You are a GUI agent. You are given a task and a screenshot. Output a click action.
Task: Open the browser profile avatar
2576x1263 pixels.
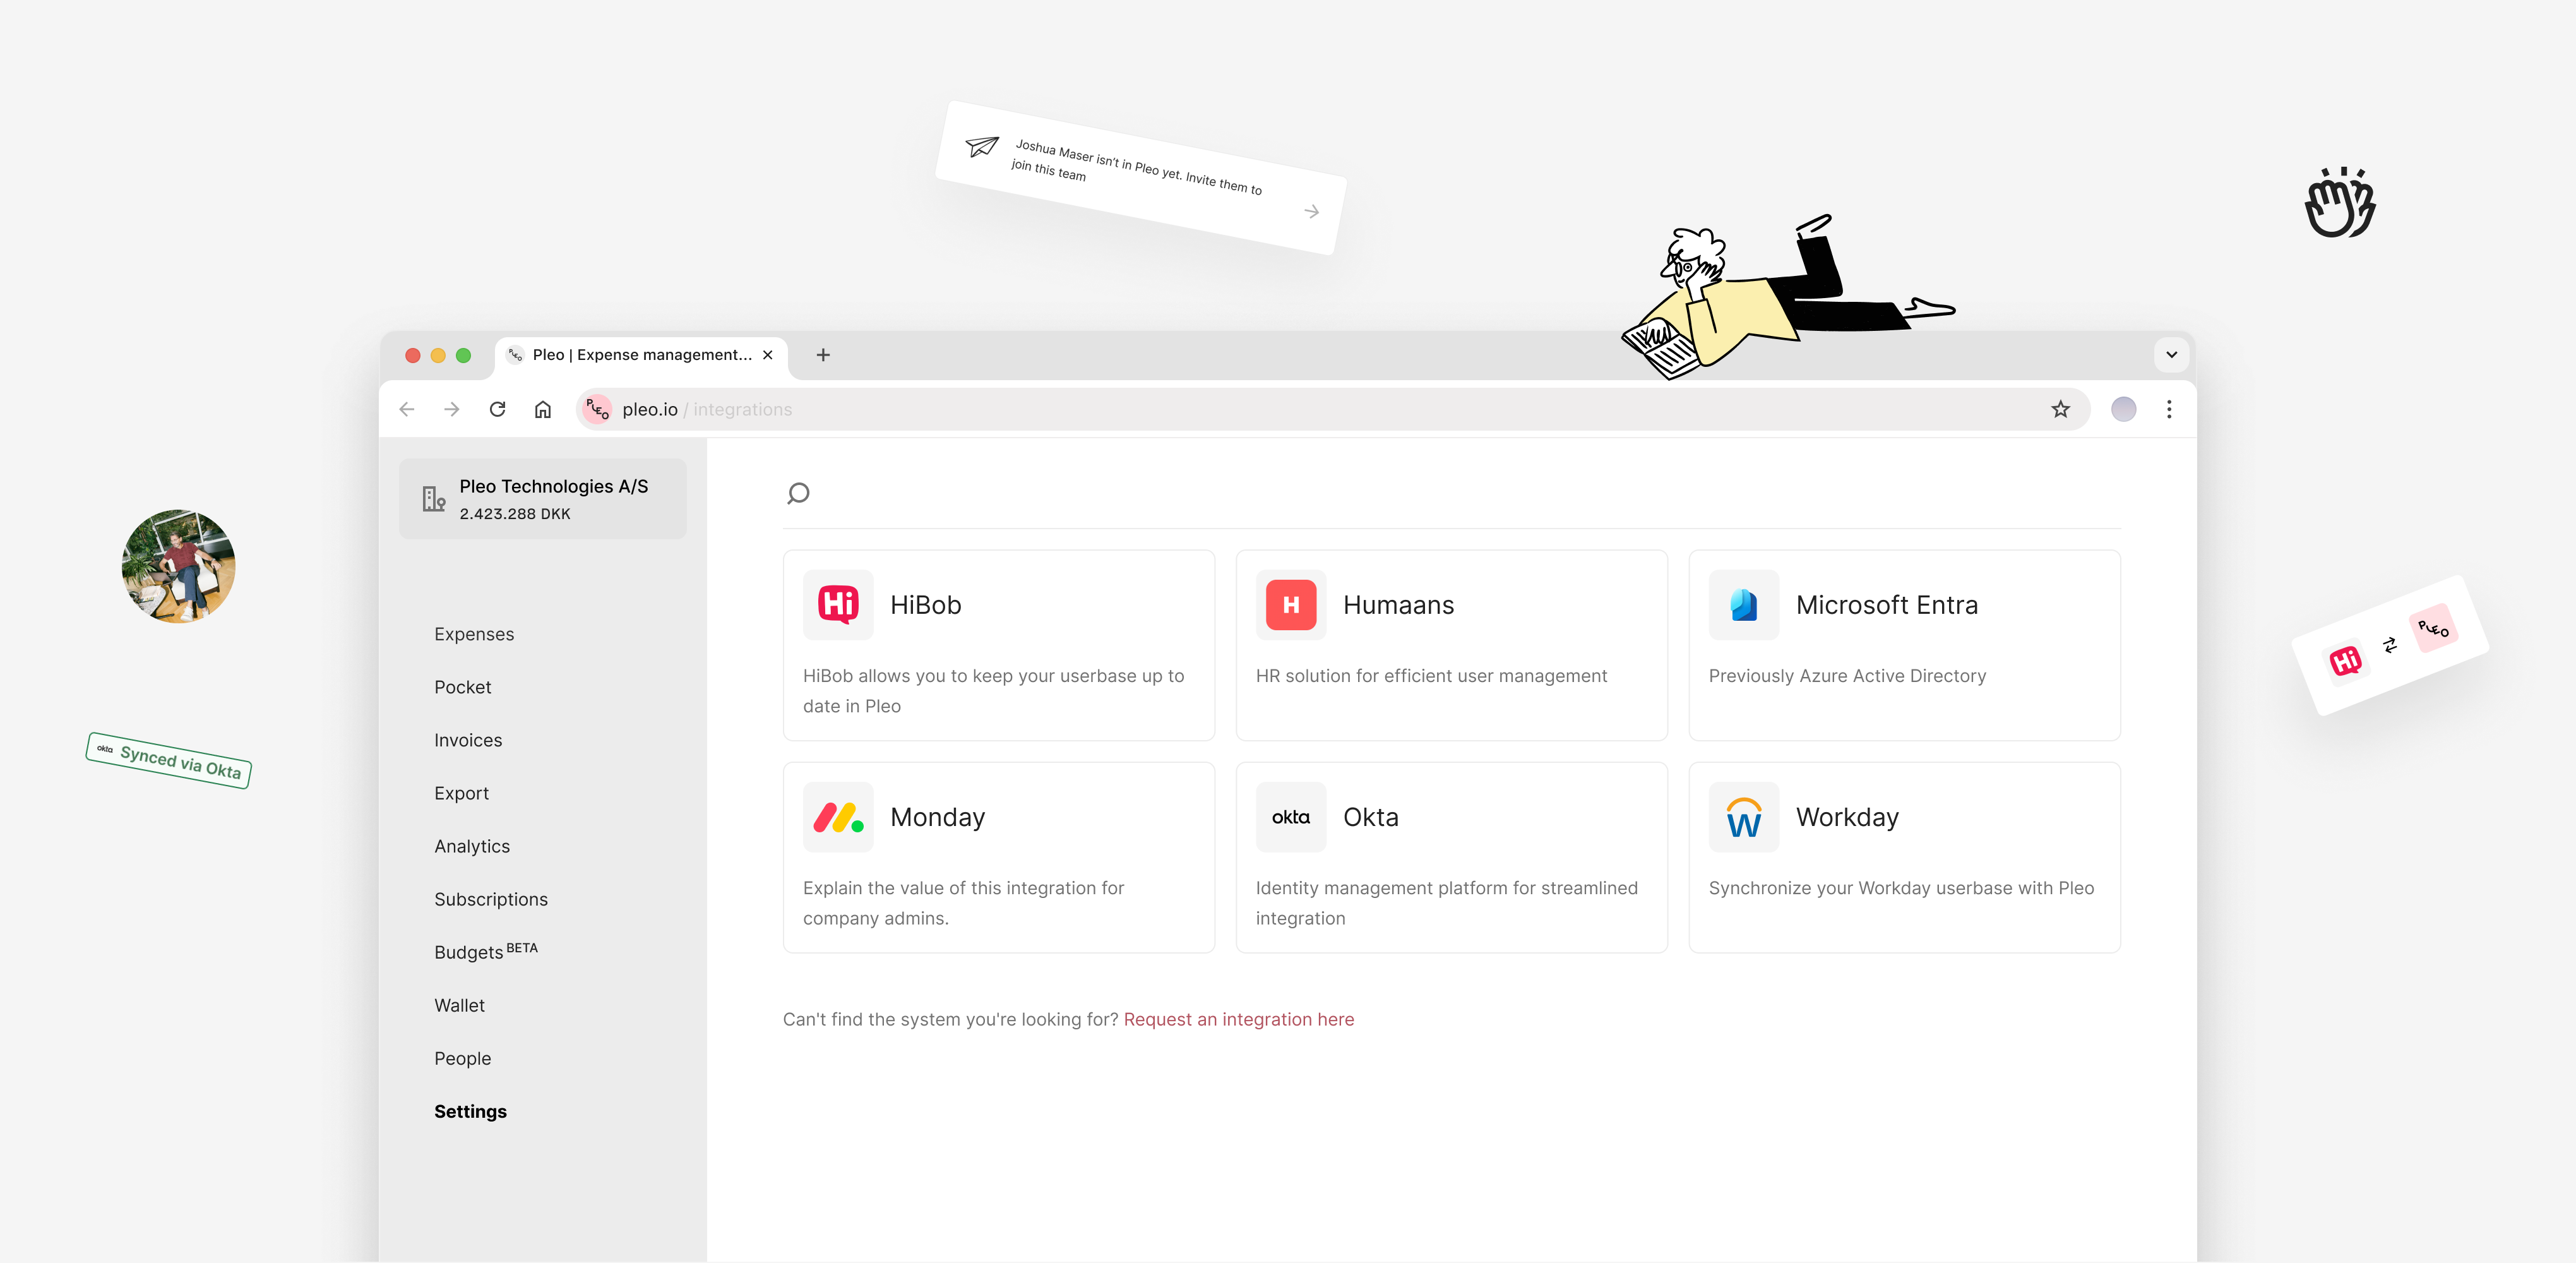coord(2123,409)
